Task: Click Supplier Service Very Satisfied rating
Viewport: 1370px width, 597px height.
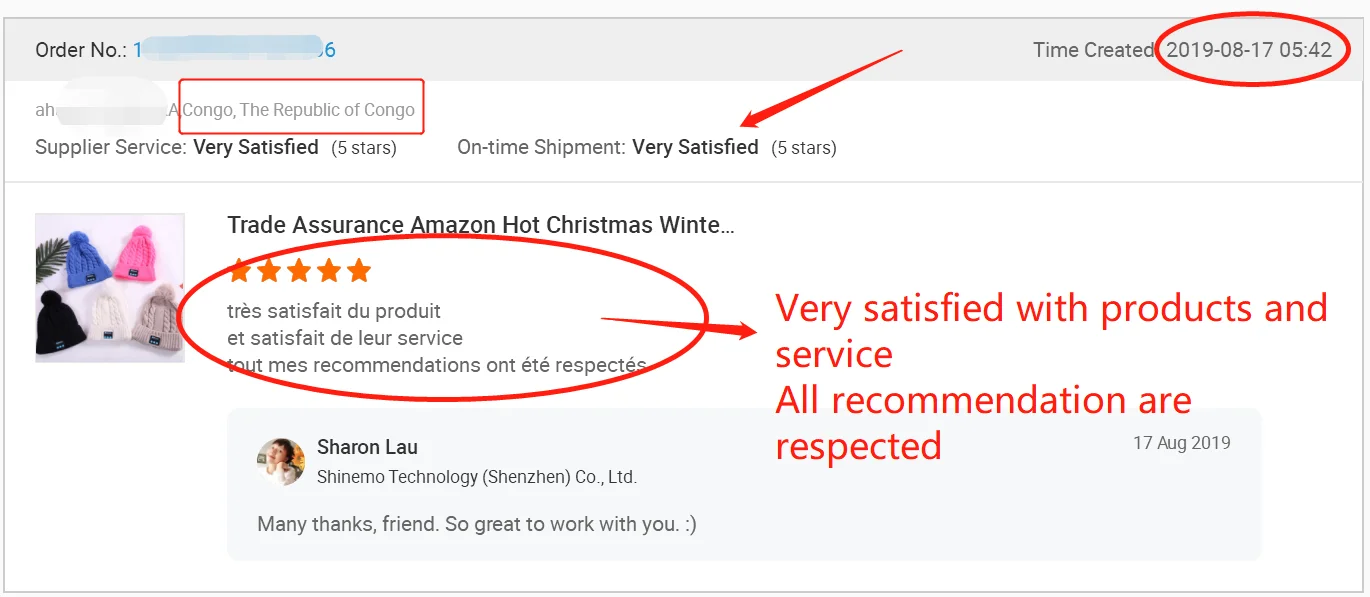Action: click(x=255, y=147)
